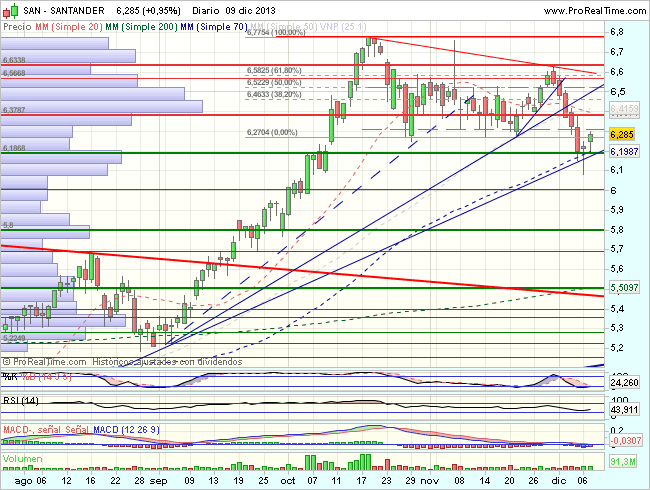Select the MM (Simple 200) indicator label
The image size is (650, 490).
coord(141,27)
